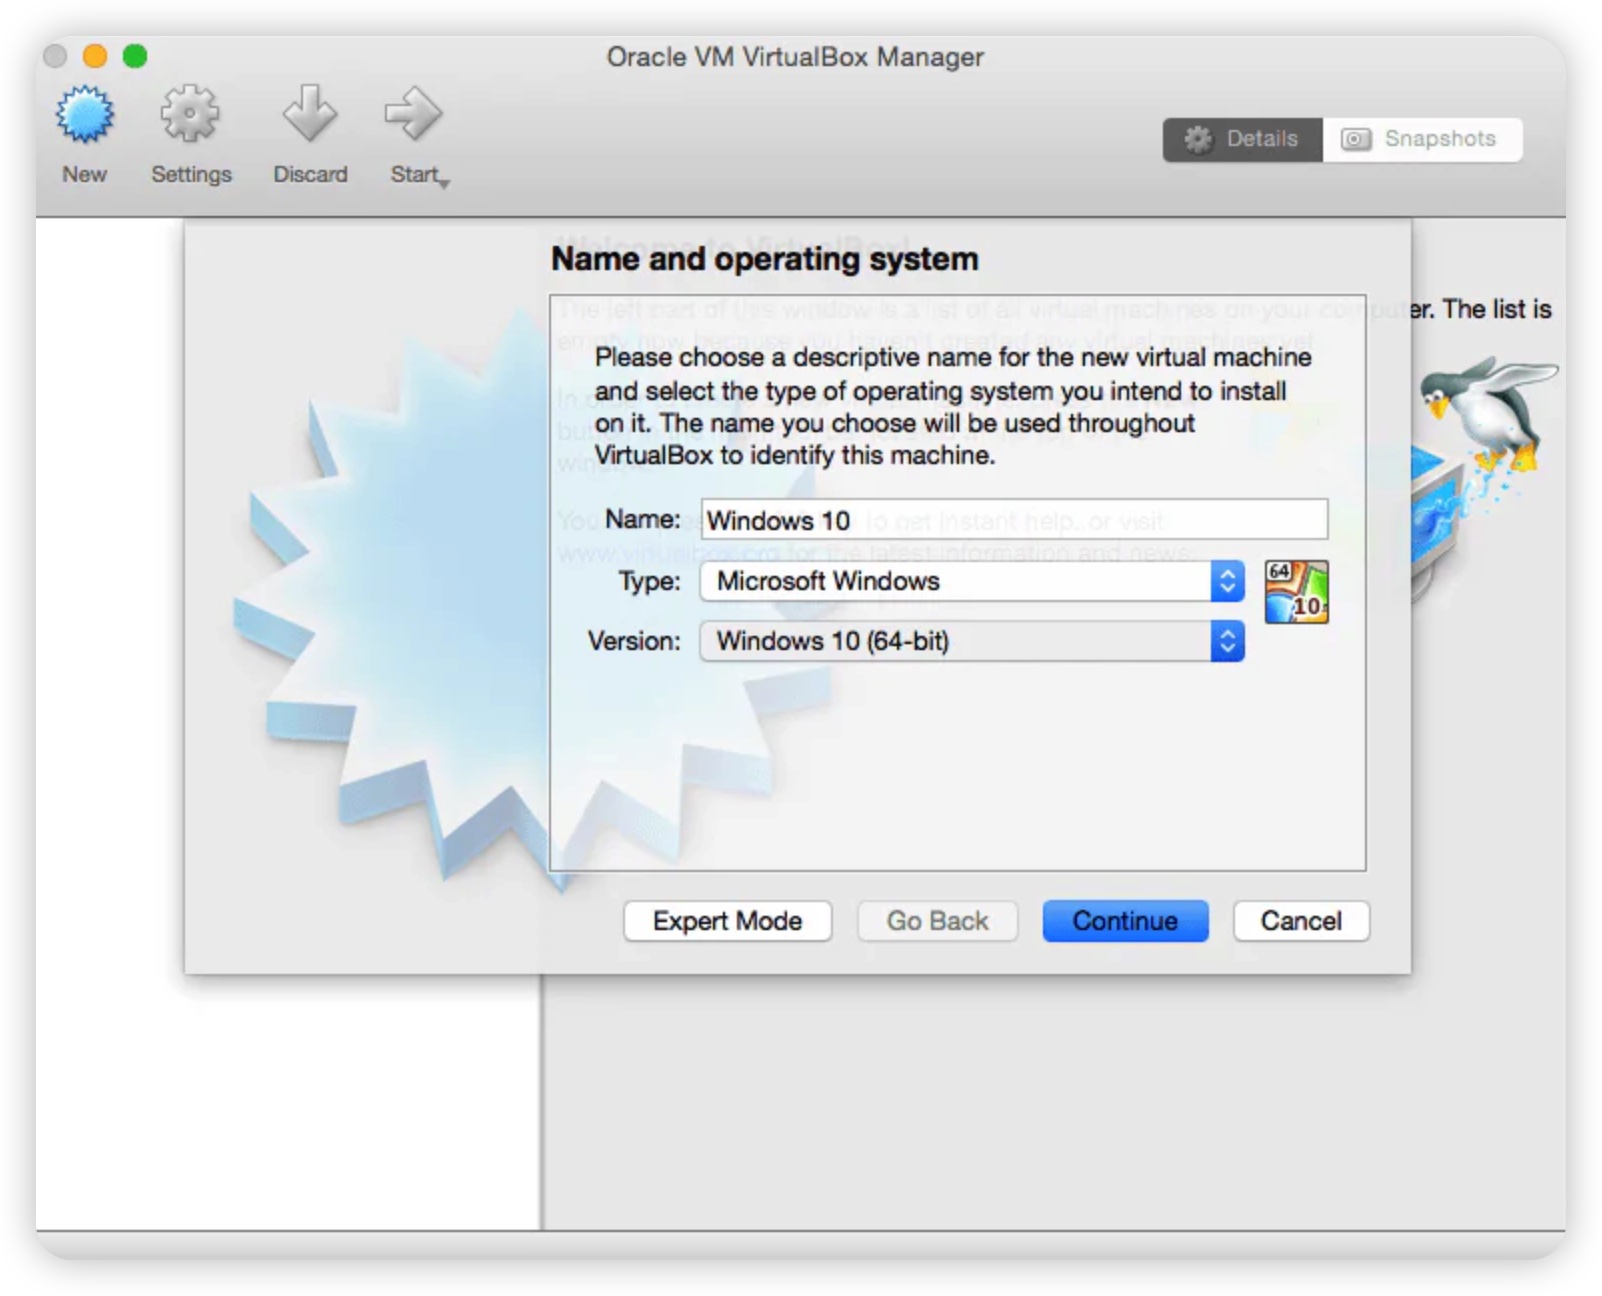Click the green maximize window button
This screenshot has width=1602, height=1296.
tap(135, 56)
